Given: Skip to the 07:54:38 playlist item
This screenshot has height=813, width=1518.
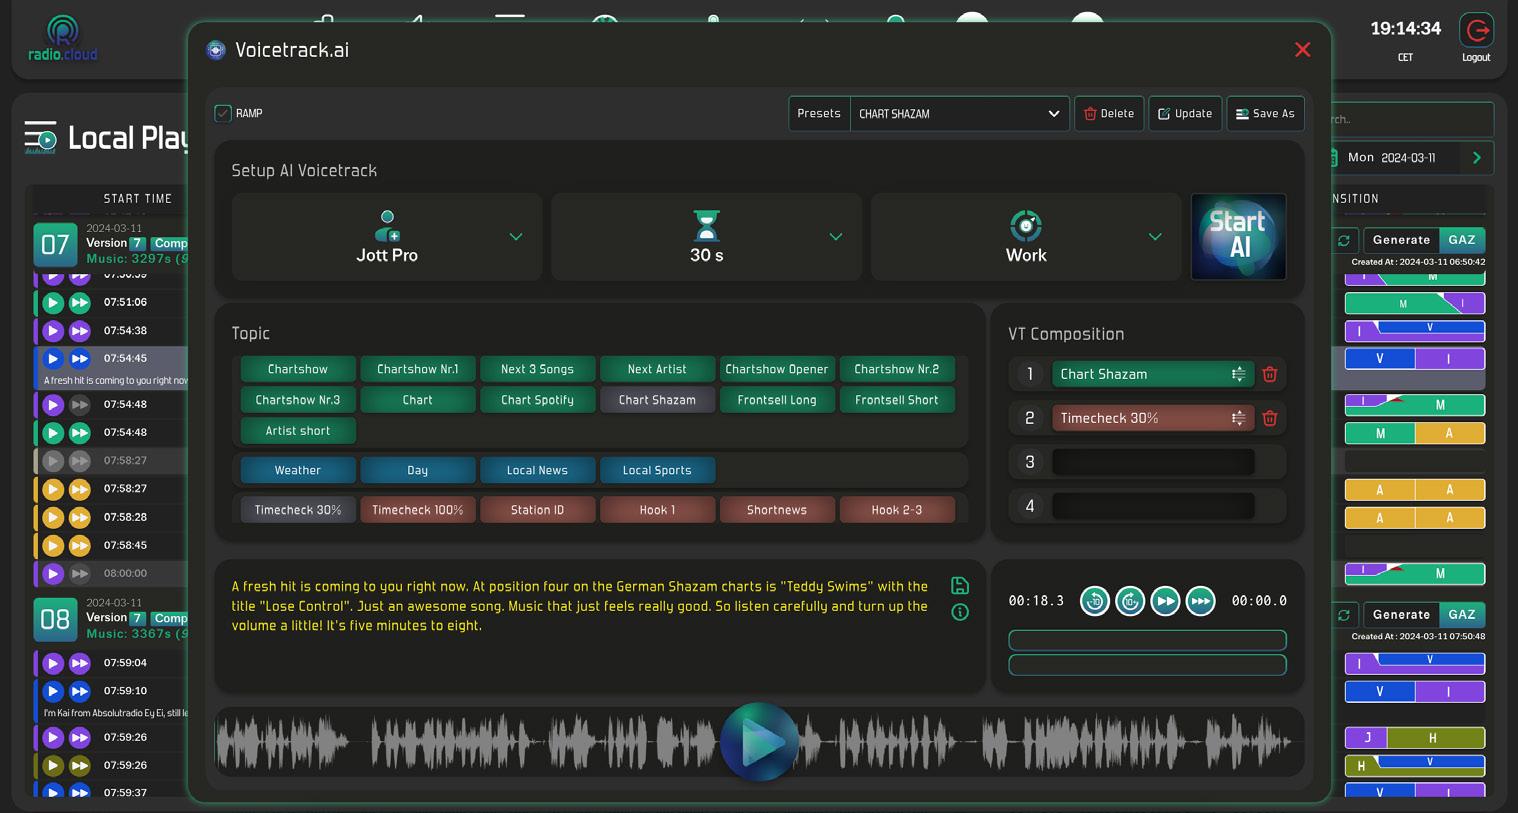Looking at the screenshot, I should point(80,331).
